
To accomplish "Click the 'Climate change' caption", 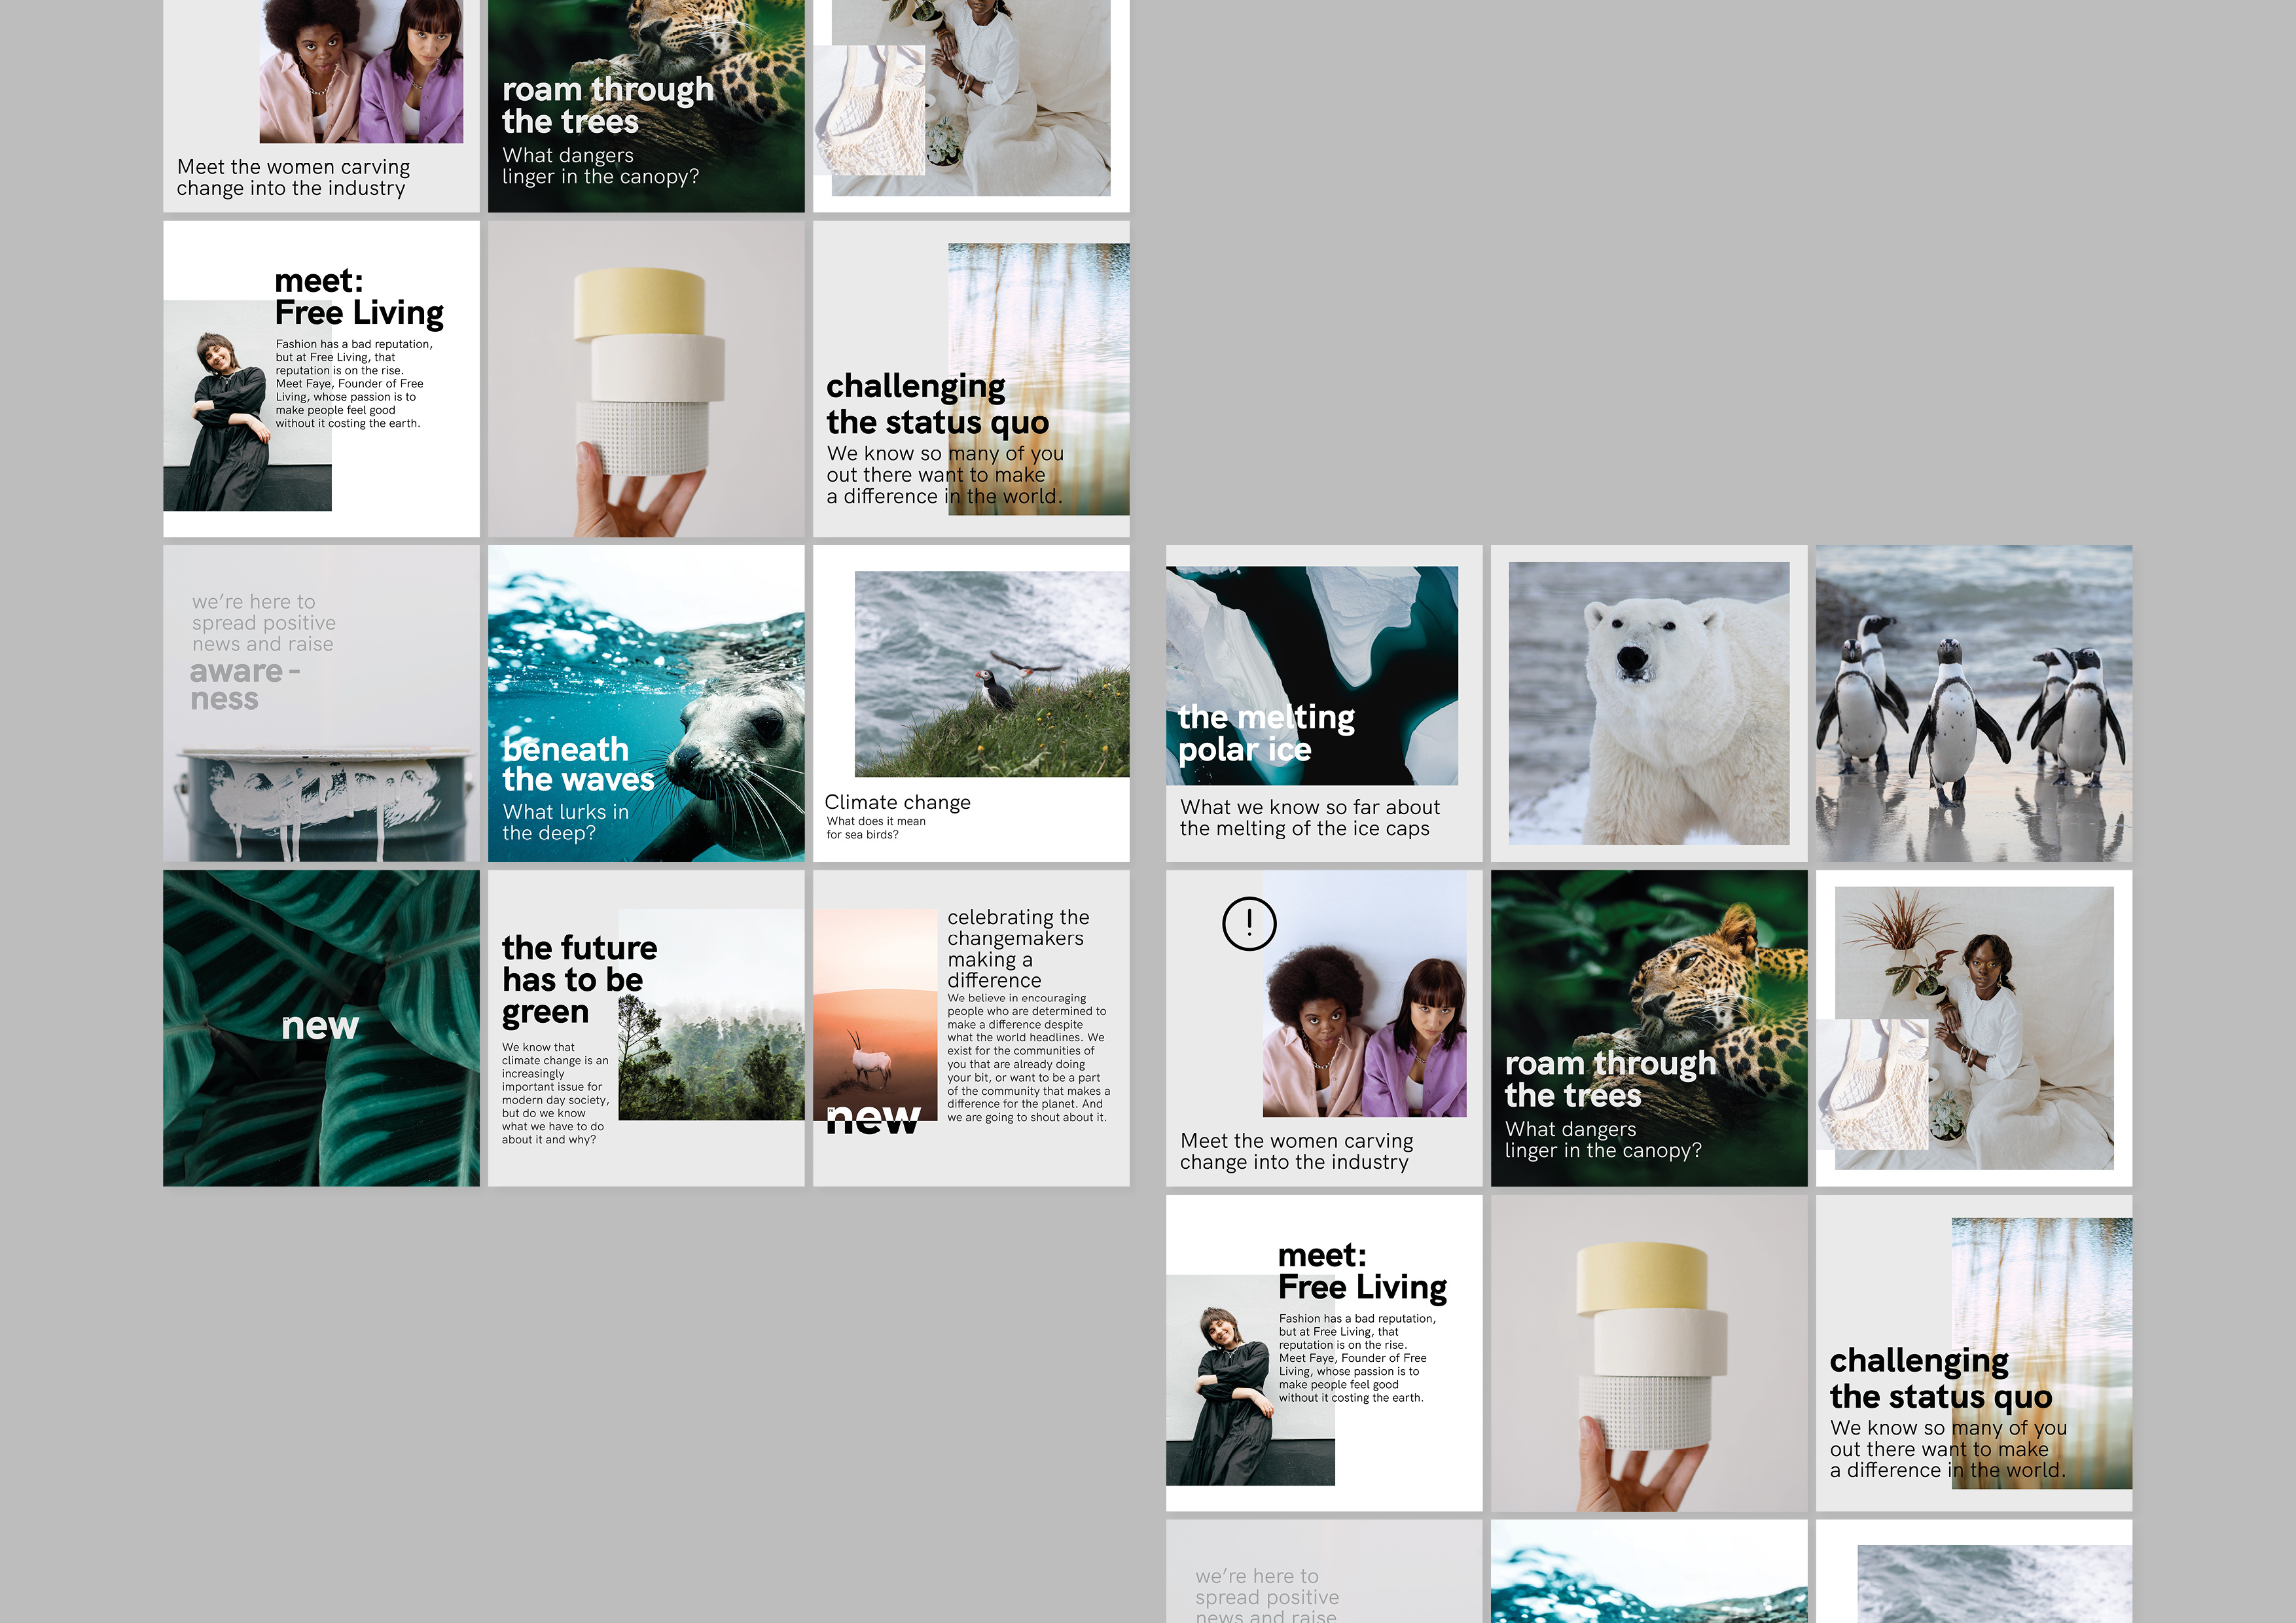I will pos(897,802).
